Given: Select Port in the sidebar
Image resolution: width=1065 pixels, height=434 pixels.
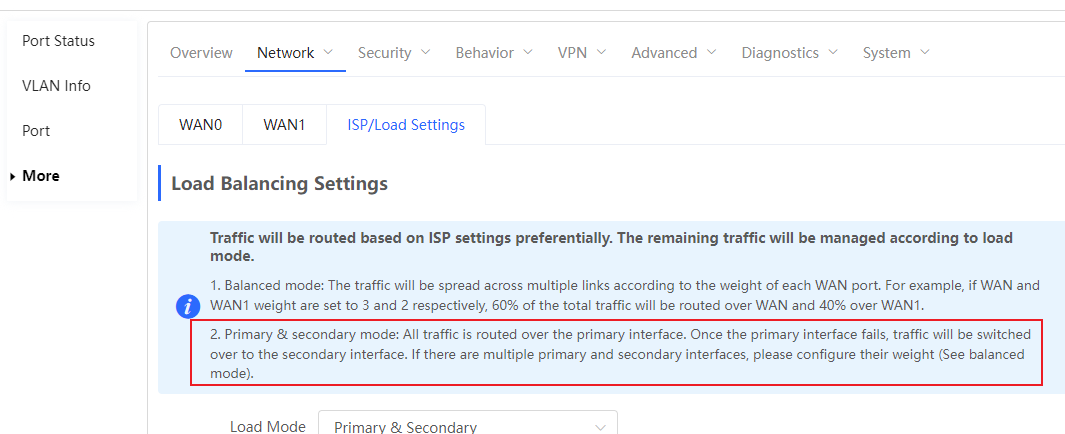Looking at the screenshot, I should click(x=36, y=131).
